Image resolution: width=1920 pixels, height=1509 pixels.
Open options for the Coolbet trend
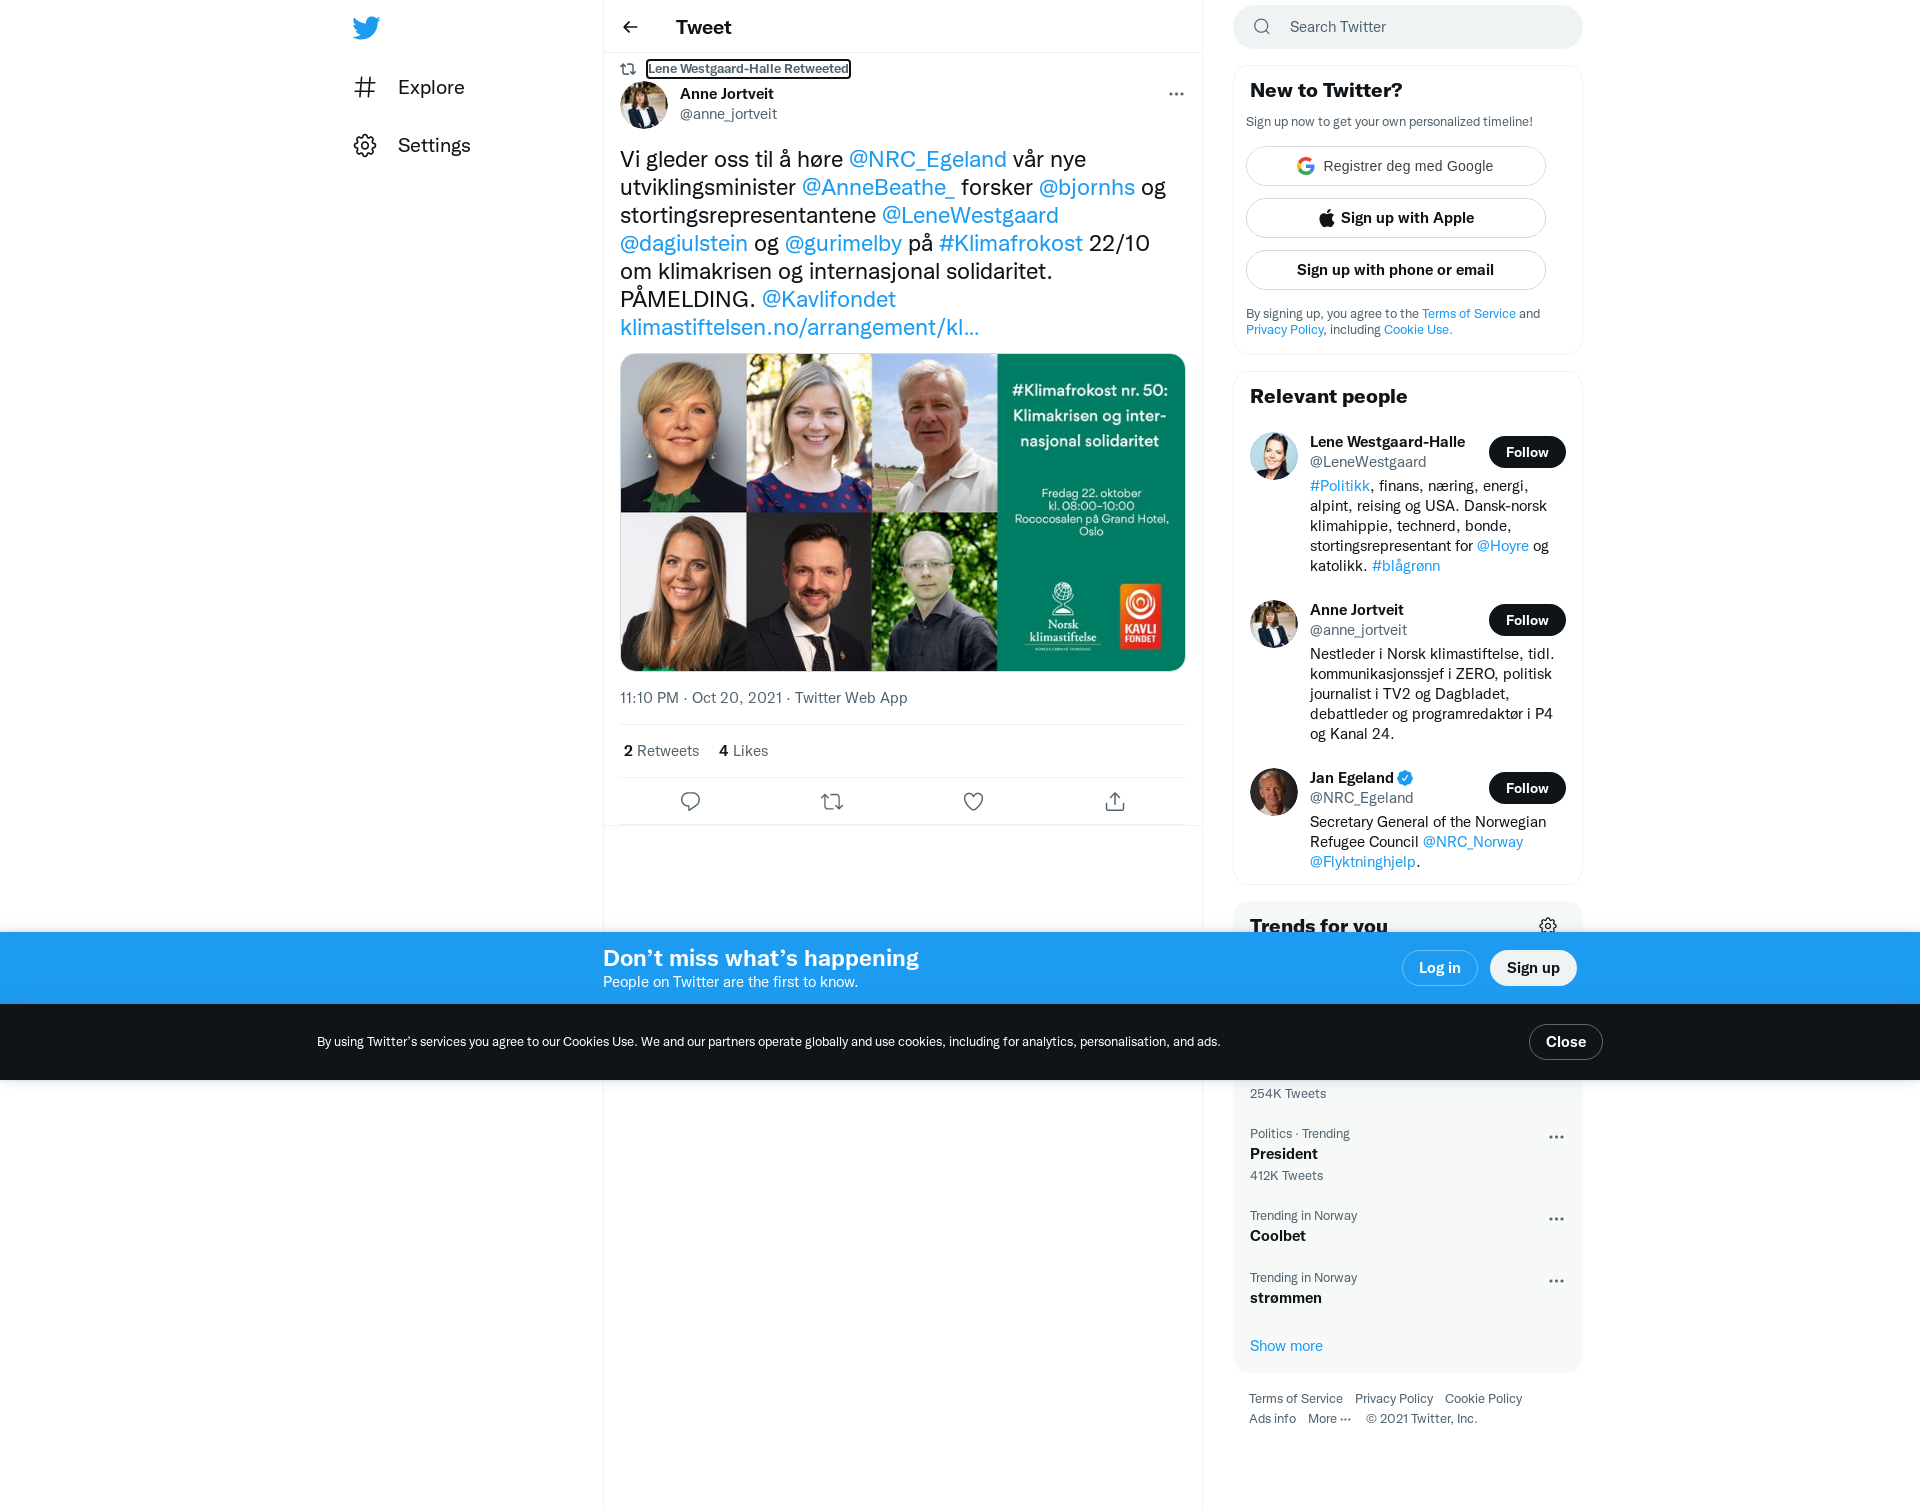[x=1556, y=1219]
